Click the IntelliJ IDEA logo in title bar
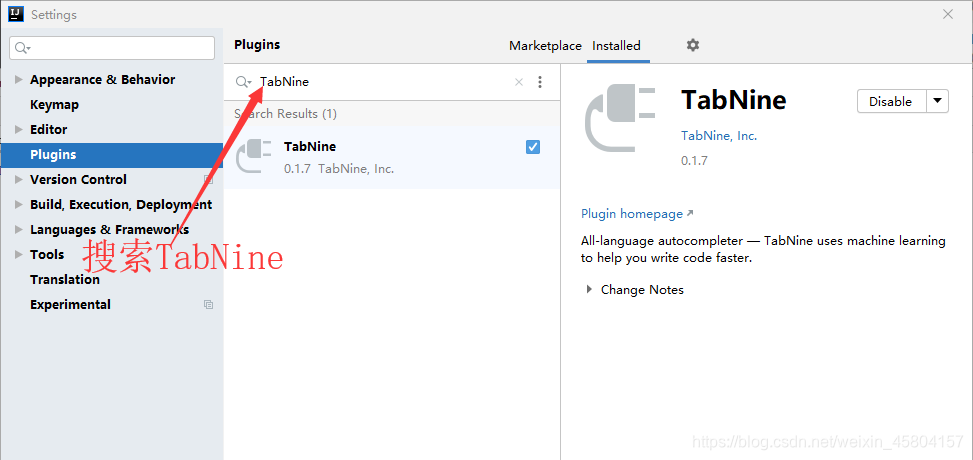Screen dimensions: 973x460 pos(16,14)
